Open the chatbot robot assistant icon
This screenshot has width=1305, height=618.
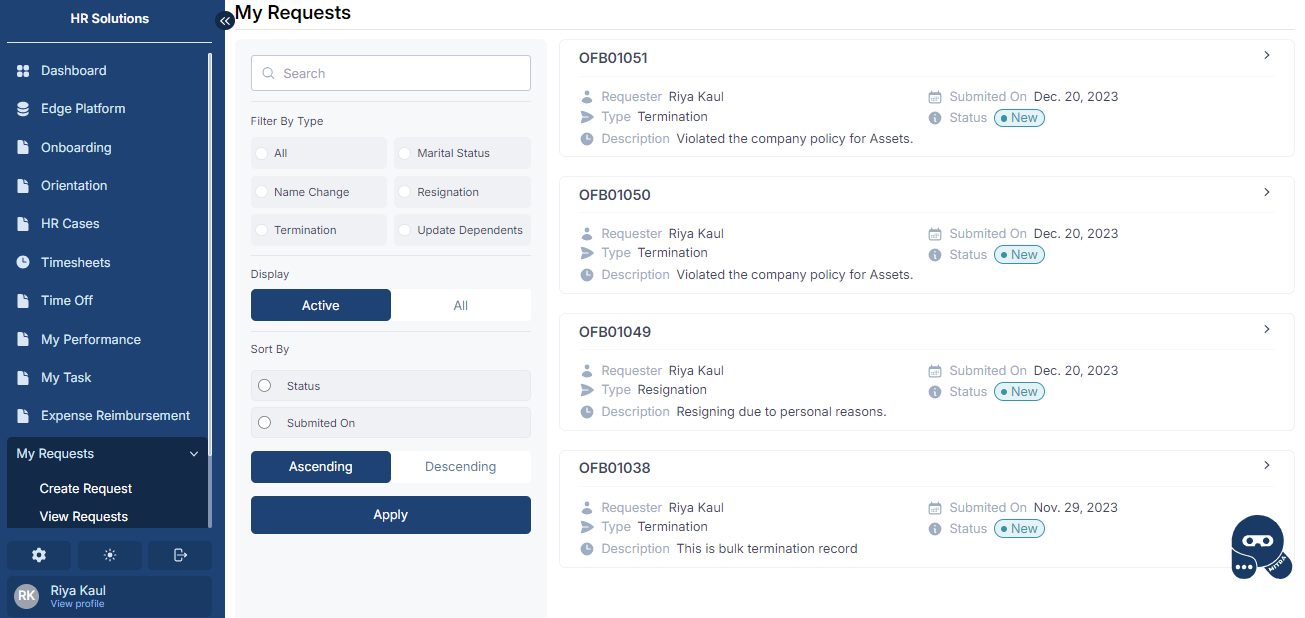click(1260, 547)
